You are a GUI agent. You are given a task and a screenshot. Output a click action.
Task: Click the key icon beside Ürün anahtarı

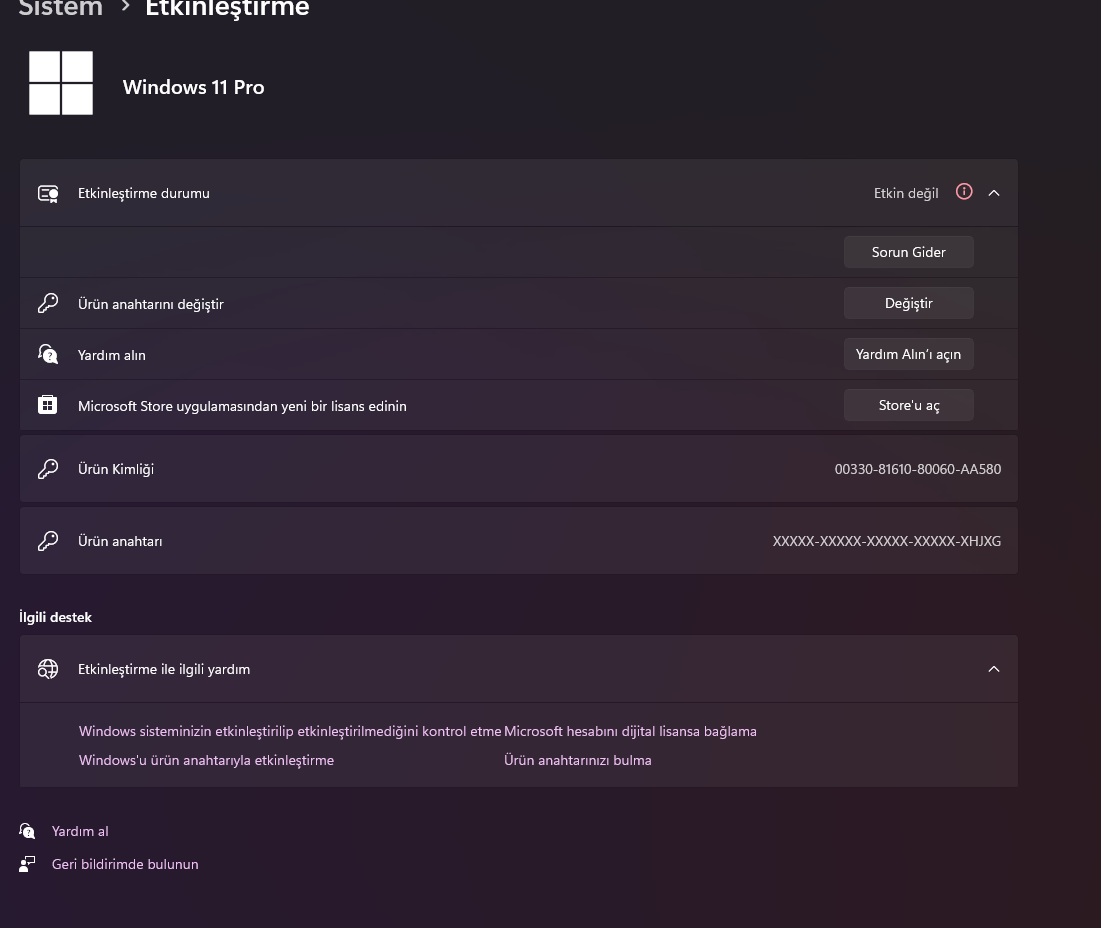point(48,541)
